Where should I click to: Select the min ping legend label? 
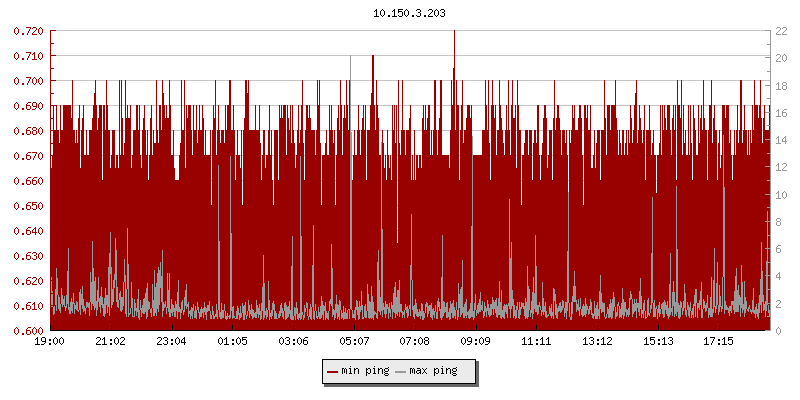pos(365,371)
